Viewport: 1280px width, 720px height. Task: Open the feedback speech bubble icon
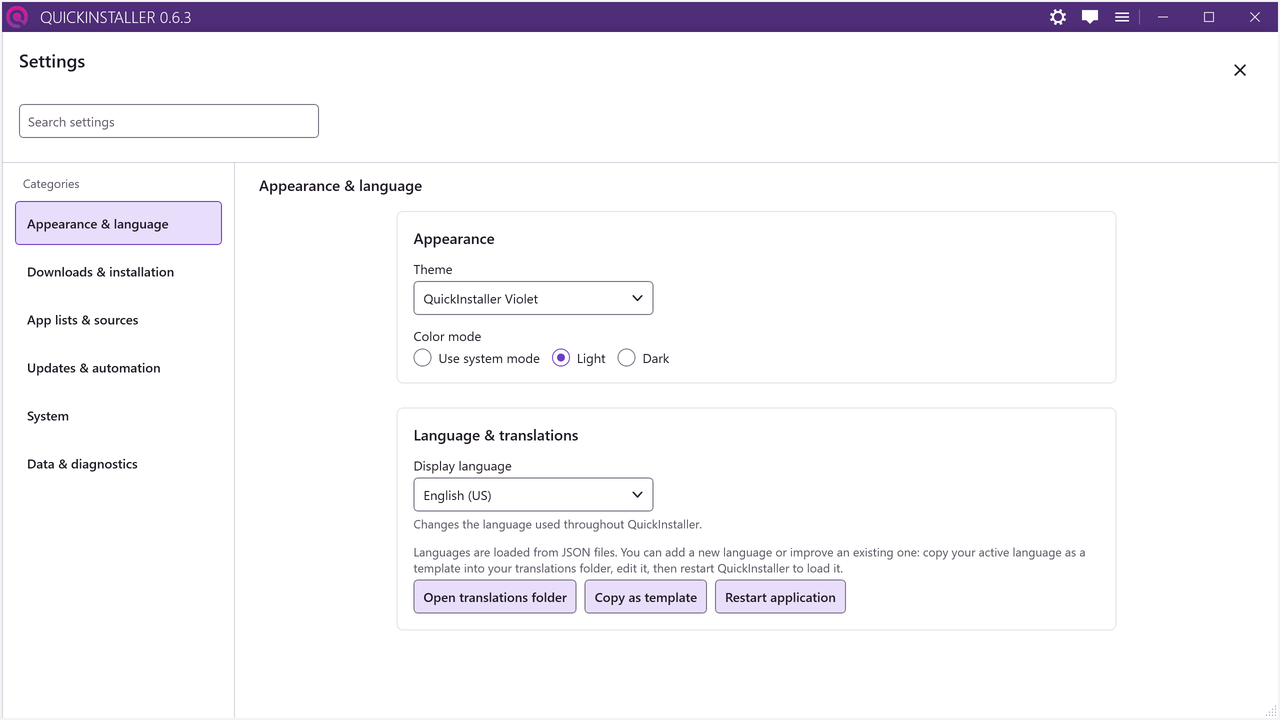click(x=1090, y=17)
